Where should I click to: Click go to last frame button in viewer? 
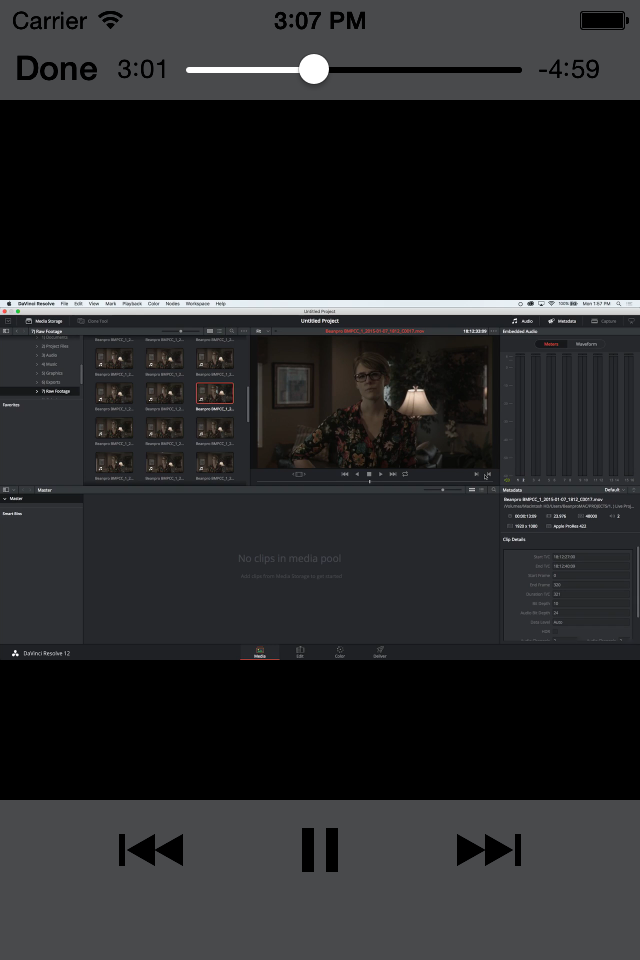[393, 474]
